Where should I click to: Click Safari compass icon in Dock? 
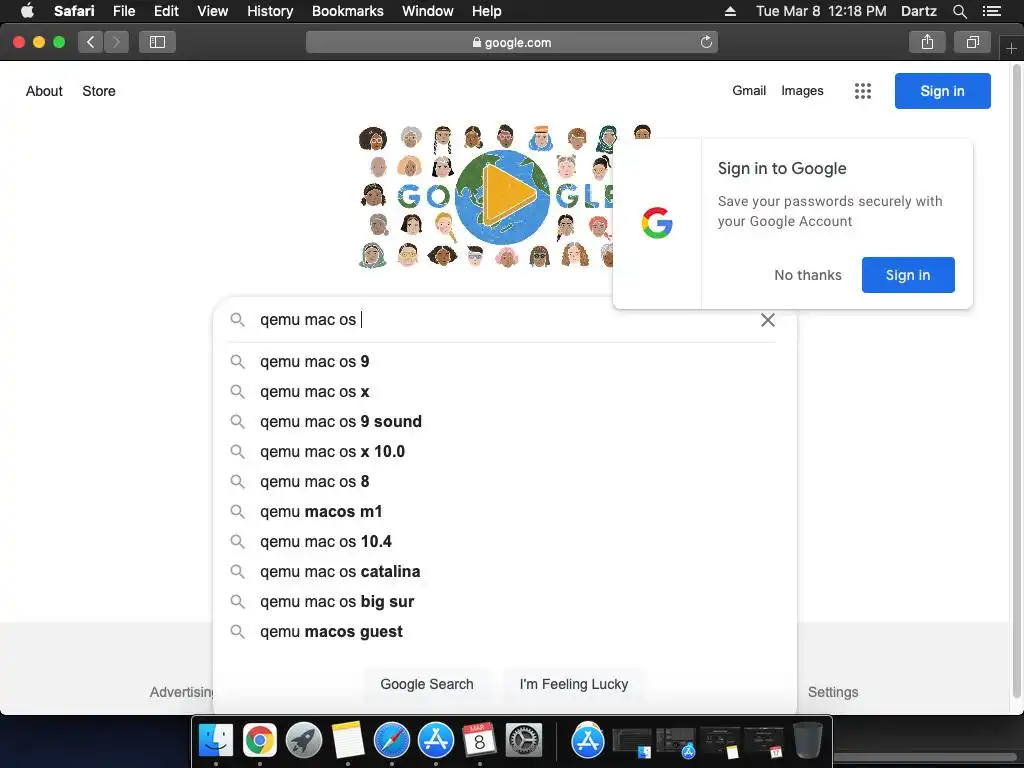point(392,741)
